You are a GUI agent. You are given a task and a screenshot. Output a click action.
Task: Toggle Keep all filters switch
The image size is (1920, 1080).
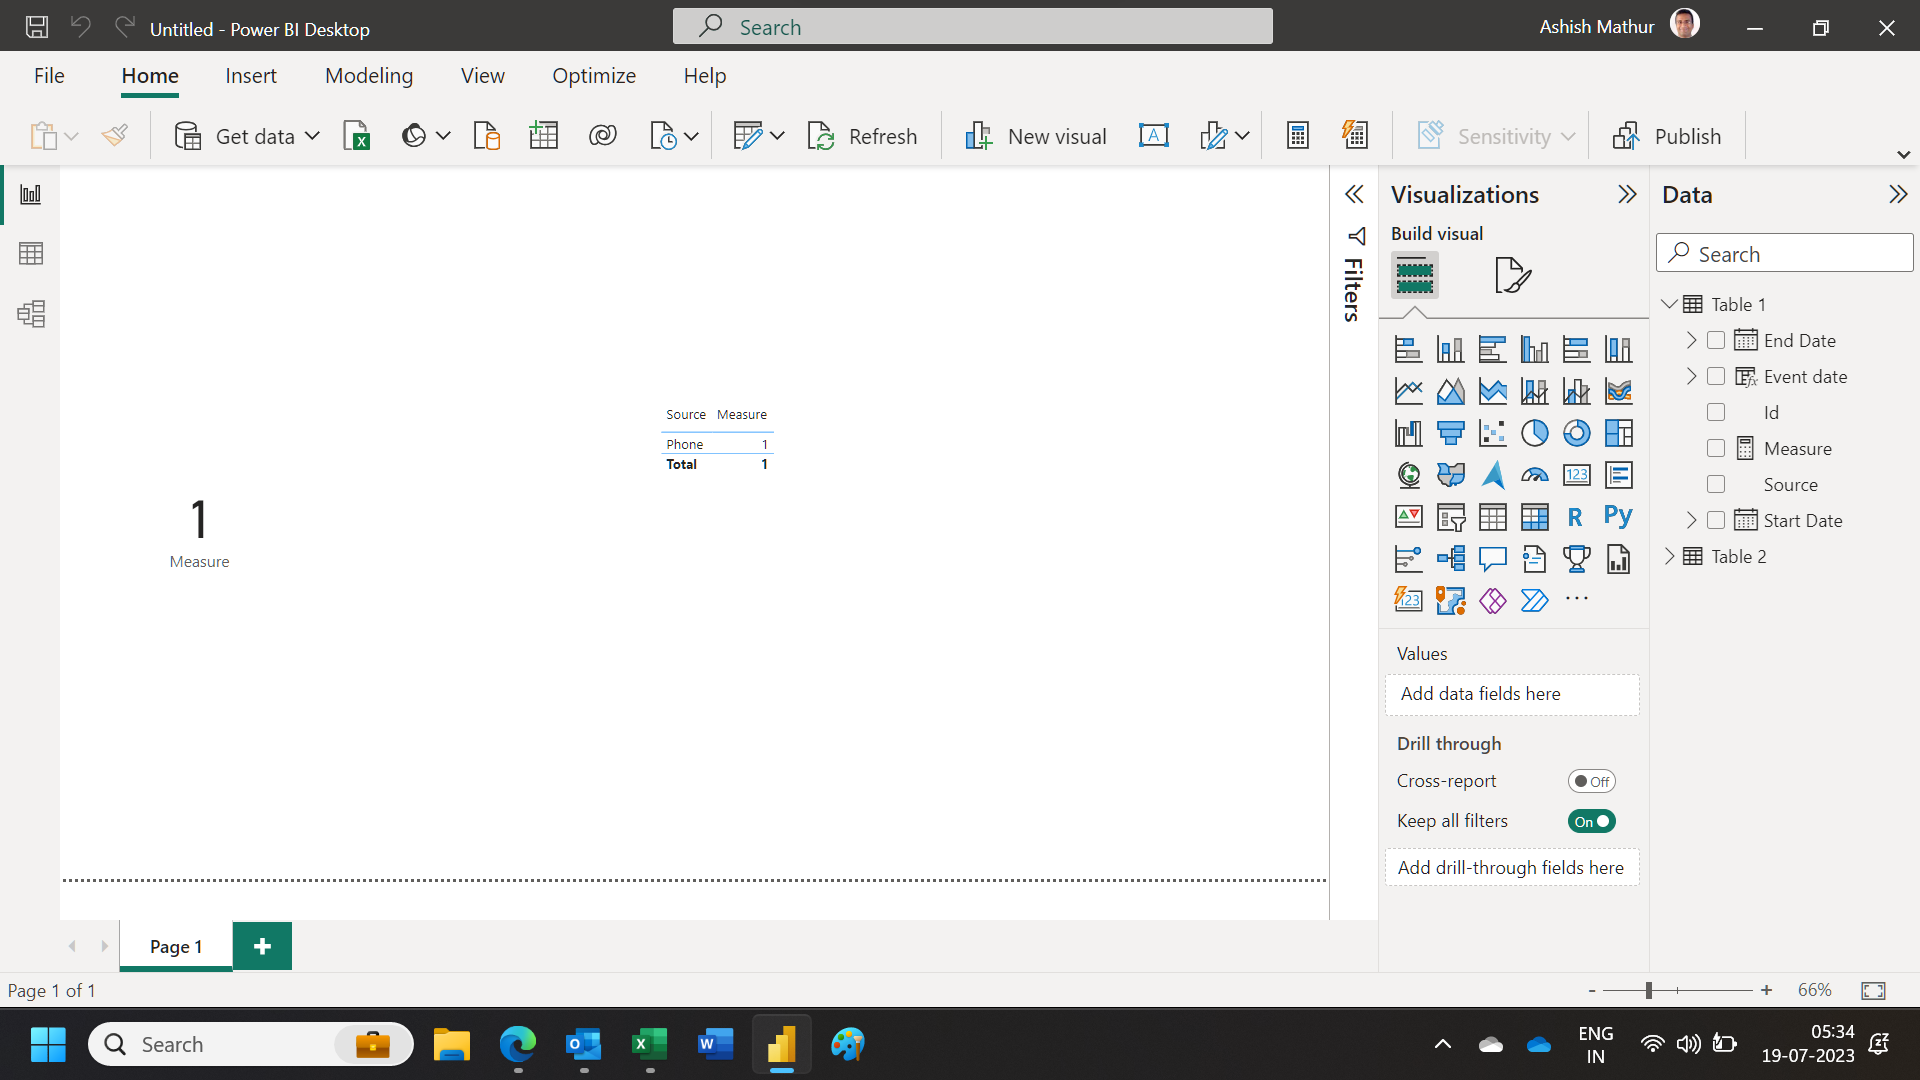[x=1591, y=822]
